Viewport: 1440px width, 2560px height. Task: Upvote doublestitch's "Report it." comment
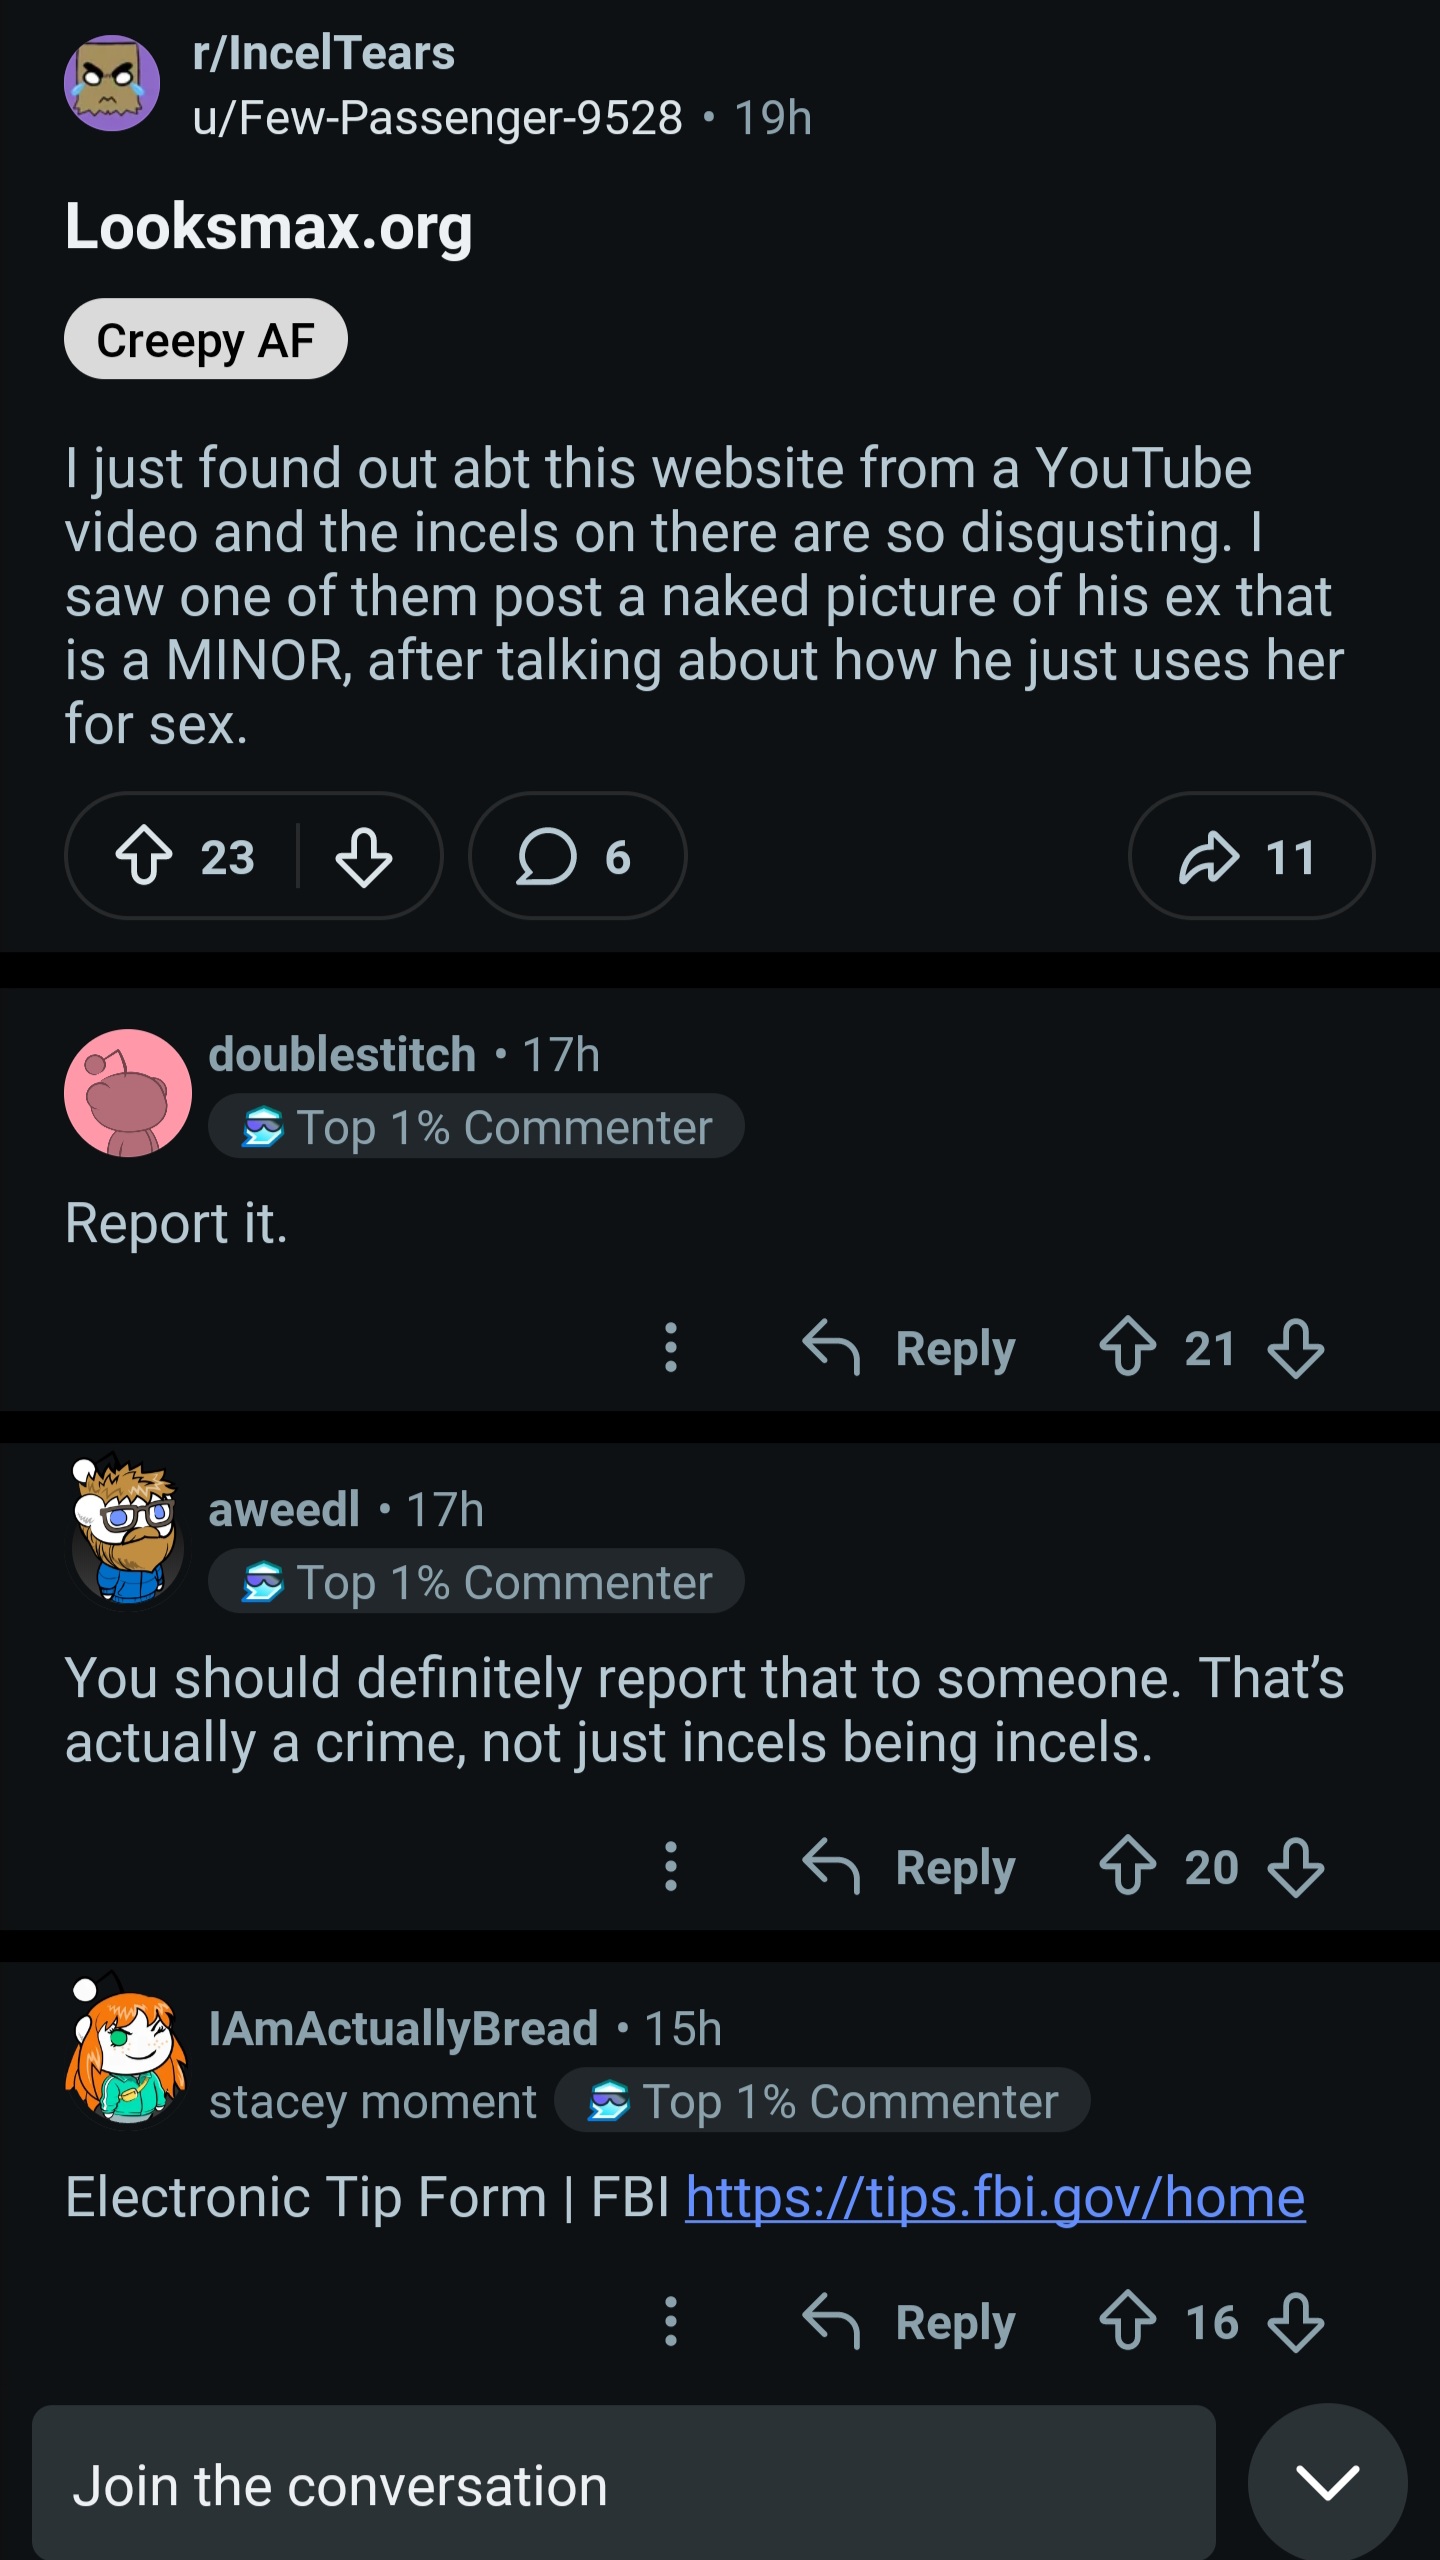(1128, 1347)
